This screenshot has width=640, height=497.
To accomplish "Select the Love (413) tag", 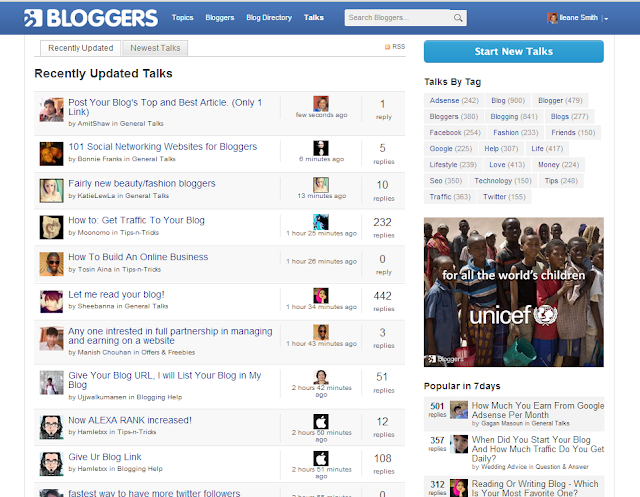I will (507, 165).
